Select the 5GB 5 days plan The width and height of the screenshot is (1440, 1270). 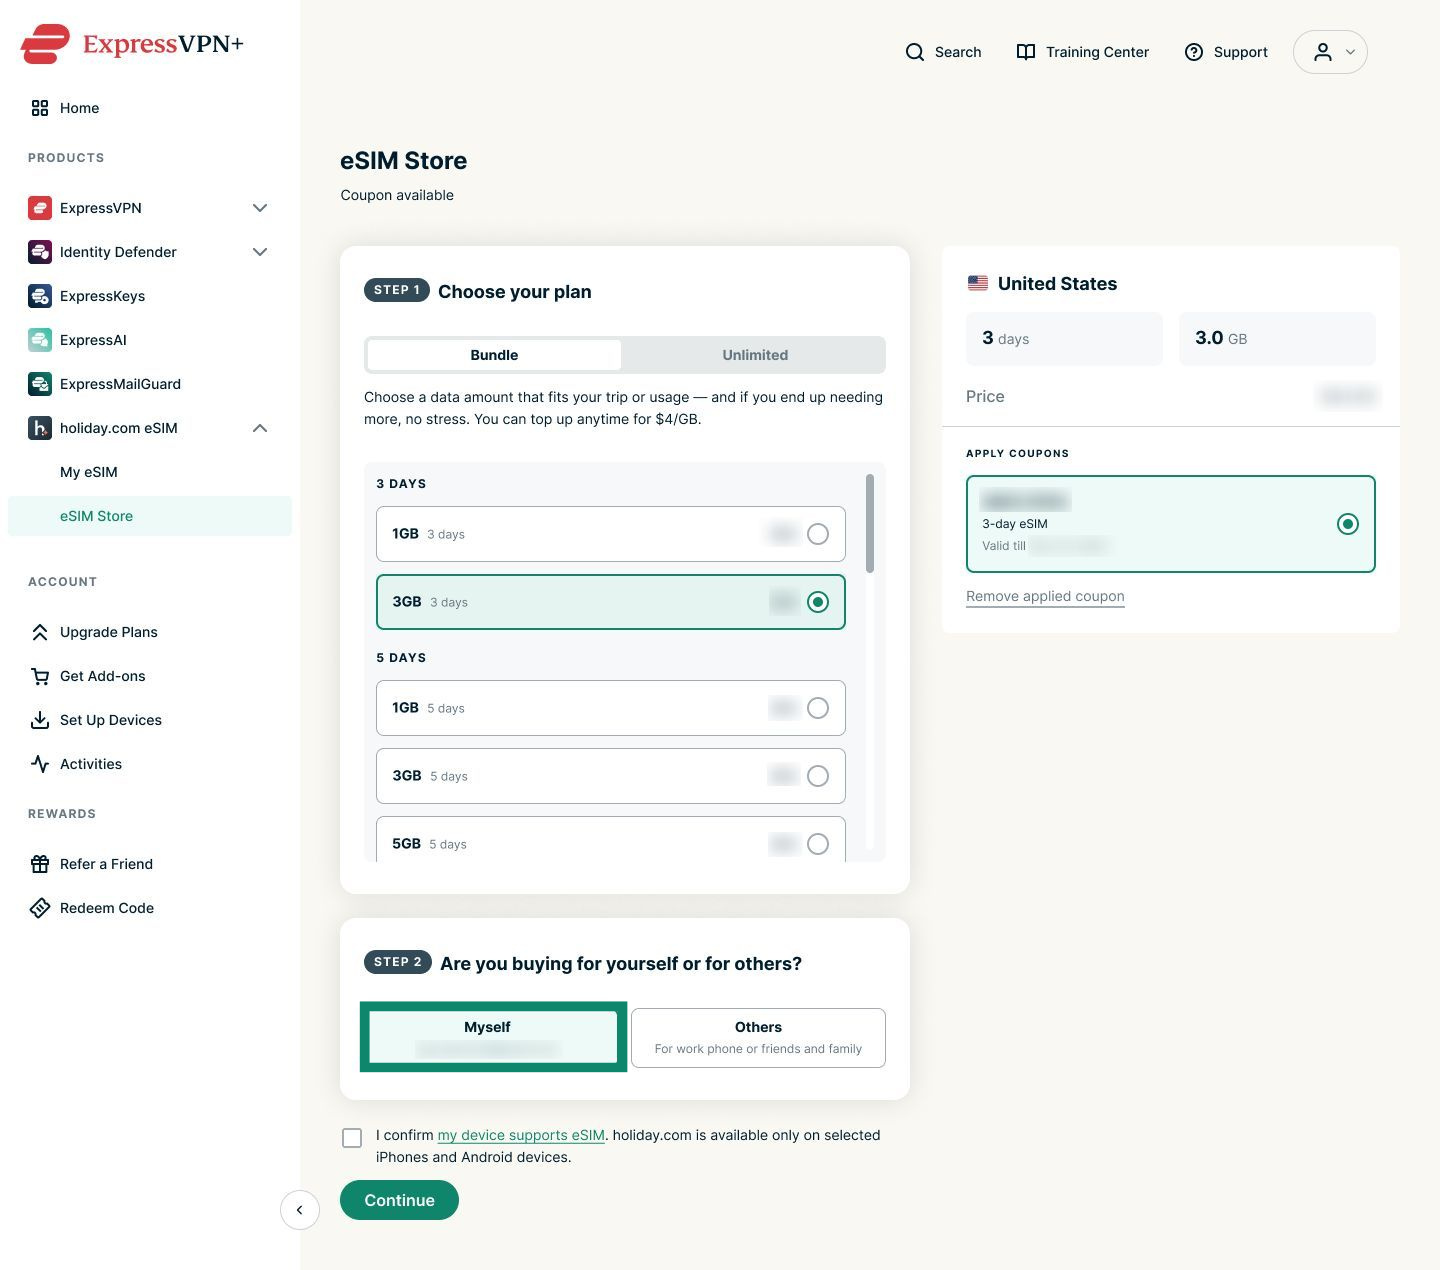click(x=611, y=840)
